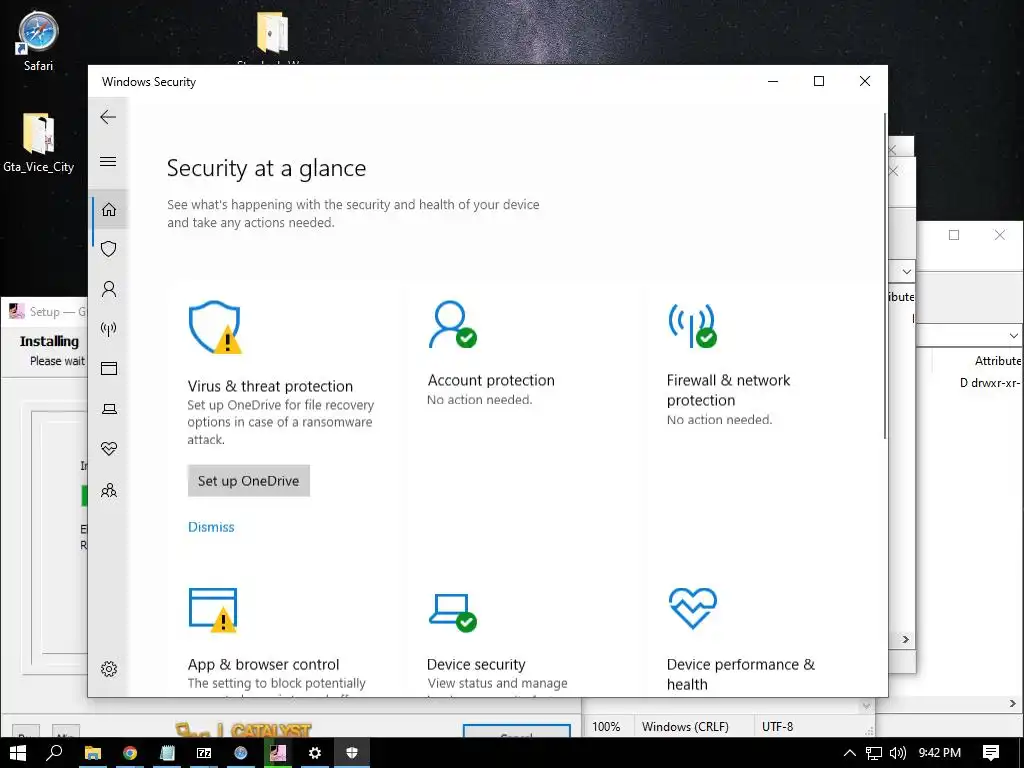Open Virus & threat protection shield in sidebar

click(x=109, y=249)
